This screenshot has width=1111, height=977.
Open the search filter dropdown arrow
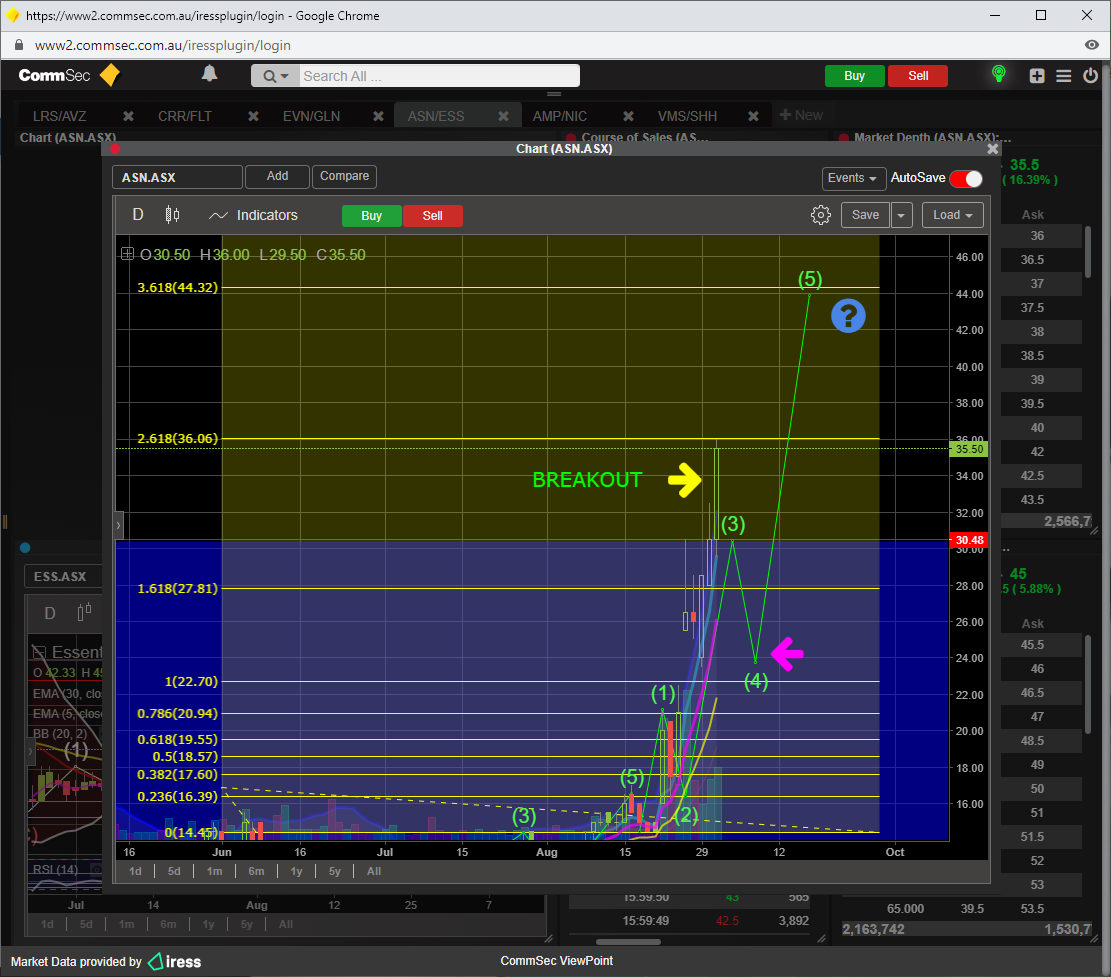click(277, 76)
